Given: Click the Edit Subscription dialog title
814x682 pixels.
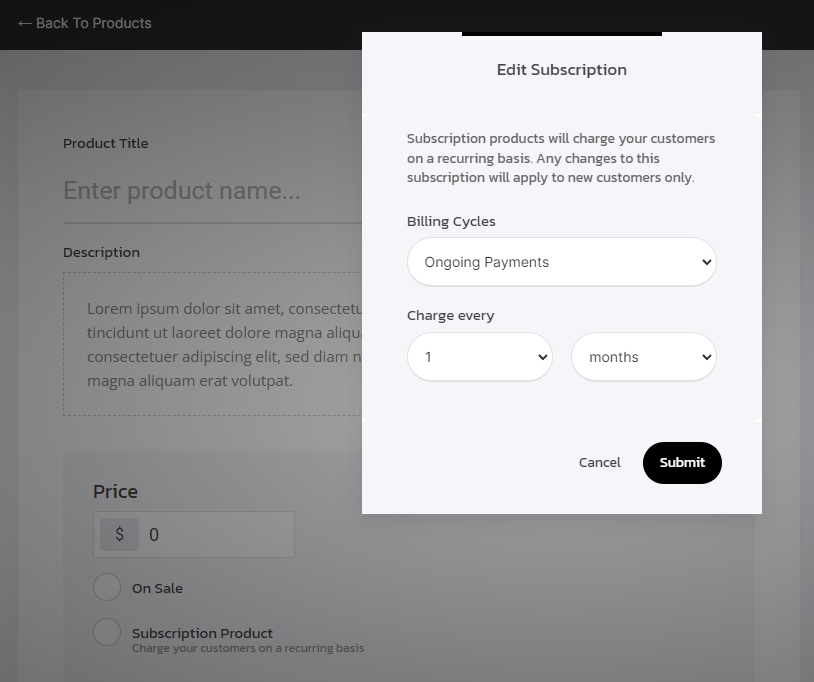Looking at the screenshot, I should point(561,70).
